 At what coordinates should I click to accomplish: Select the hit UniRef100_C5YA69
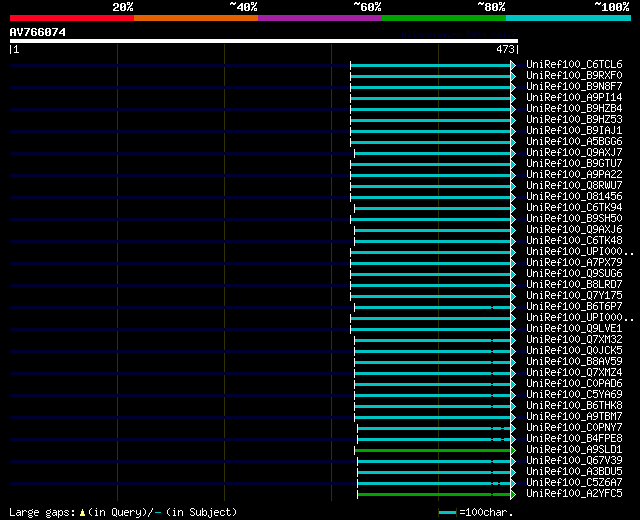tap(574, 395)
